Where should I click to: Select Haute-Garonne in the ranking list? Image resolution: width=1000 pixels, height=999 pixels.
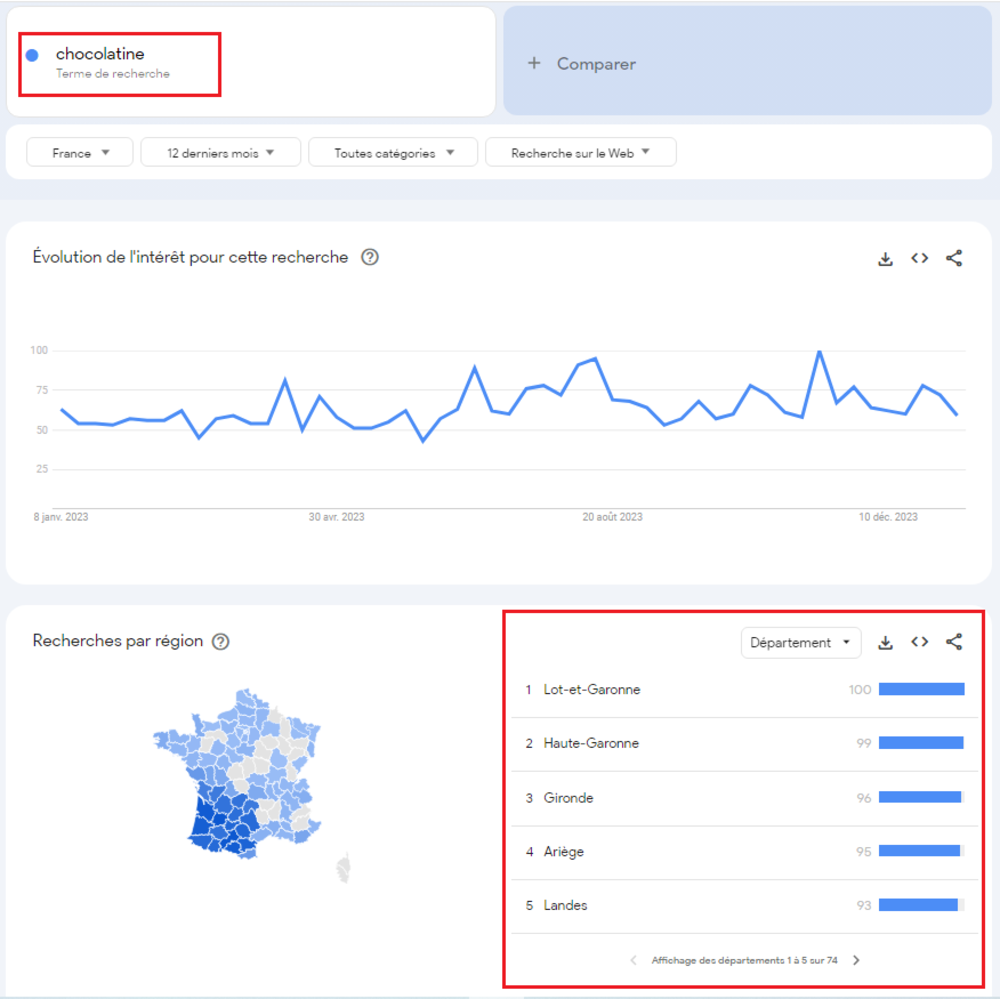pos(591,744)
